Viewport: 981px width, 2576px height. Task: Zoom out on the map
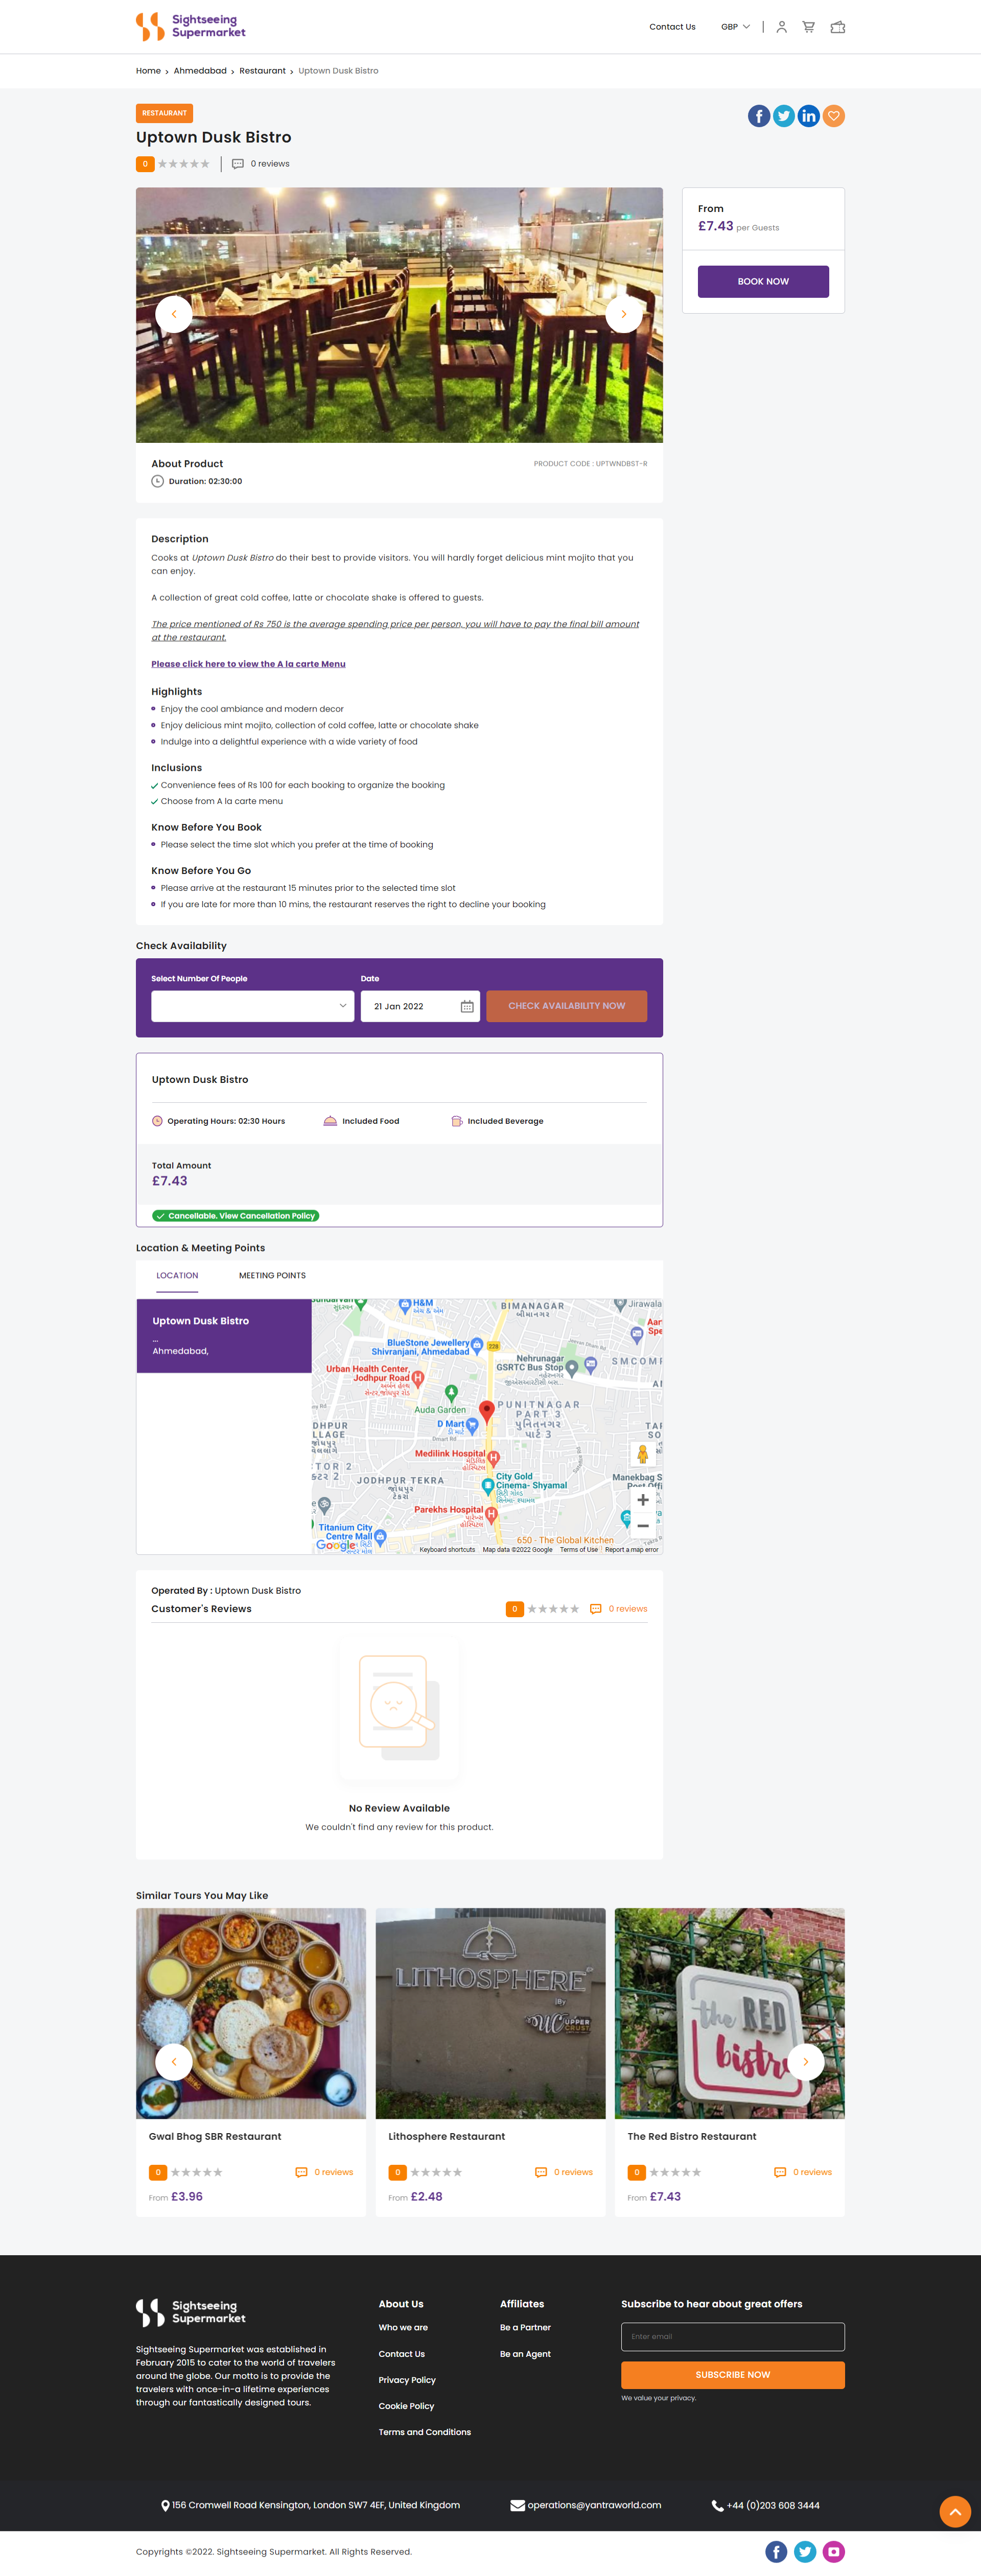(x=643, y=1526)
